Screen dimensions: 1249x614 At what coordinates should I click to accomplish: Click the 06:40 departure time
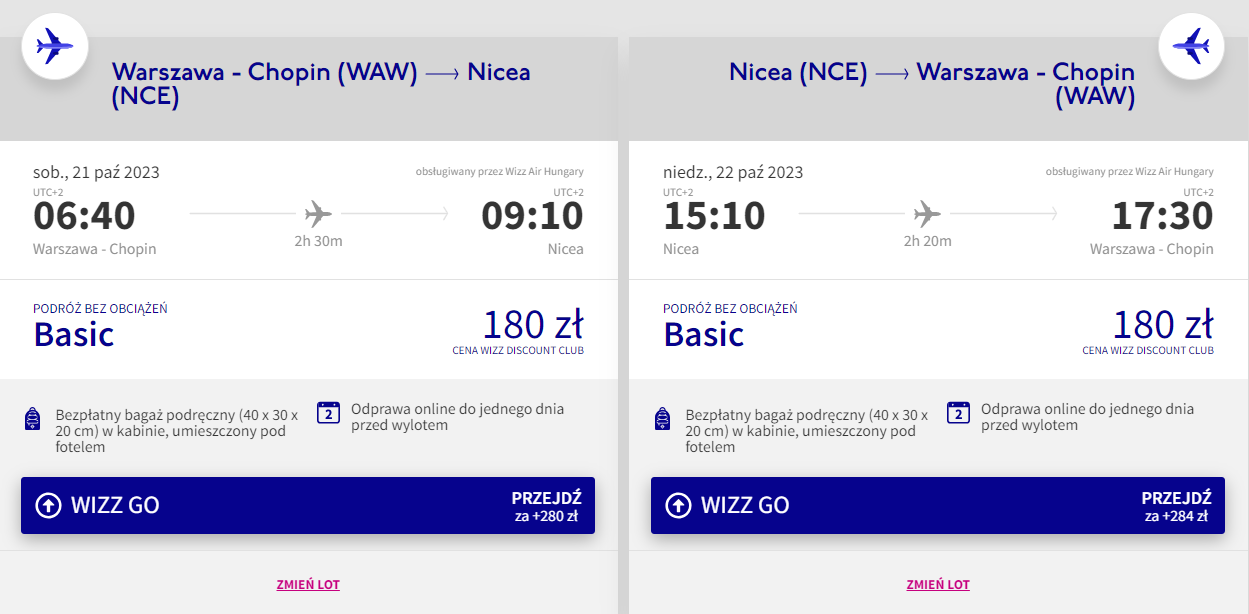point(84,216)
